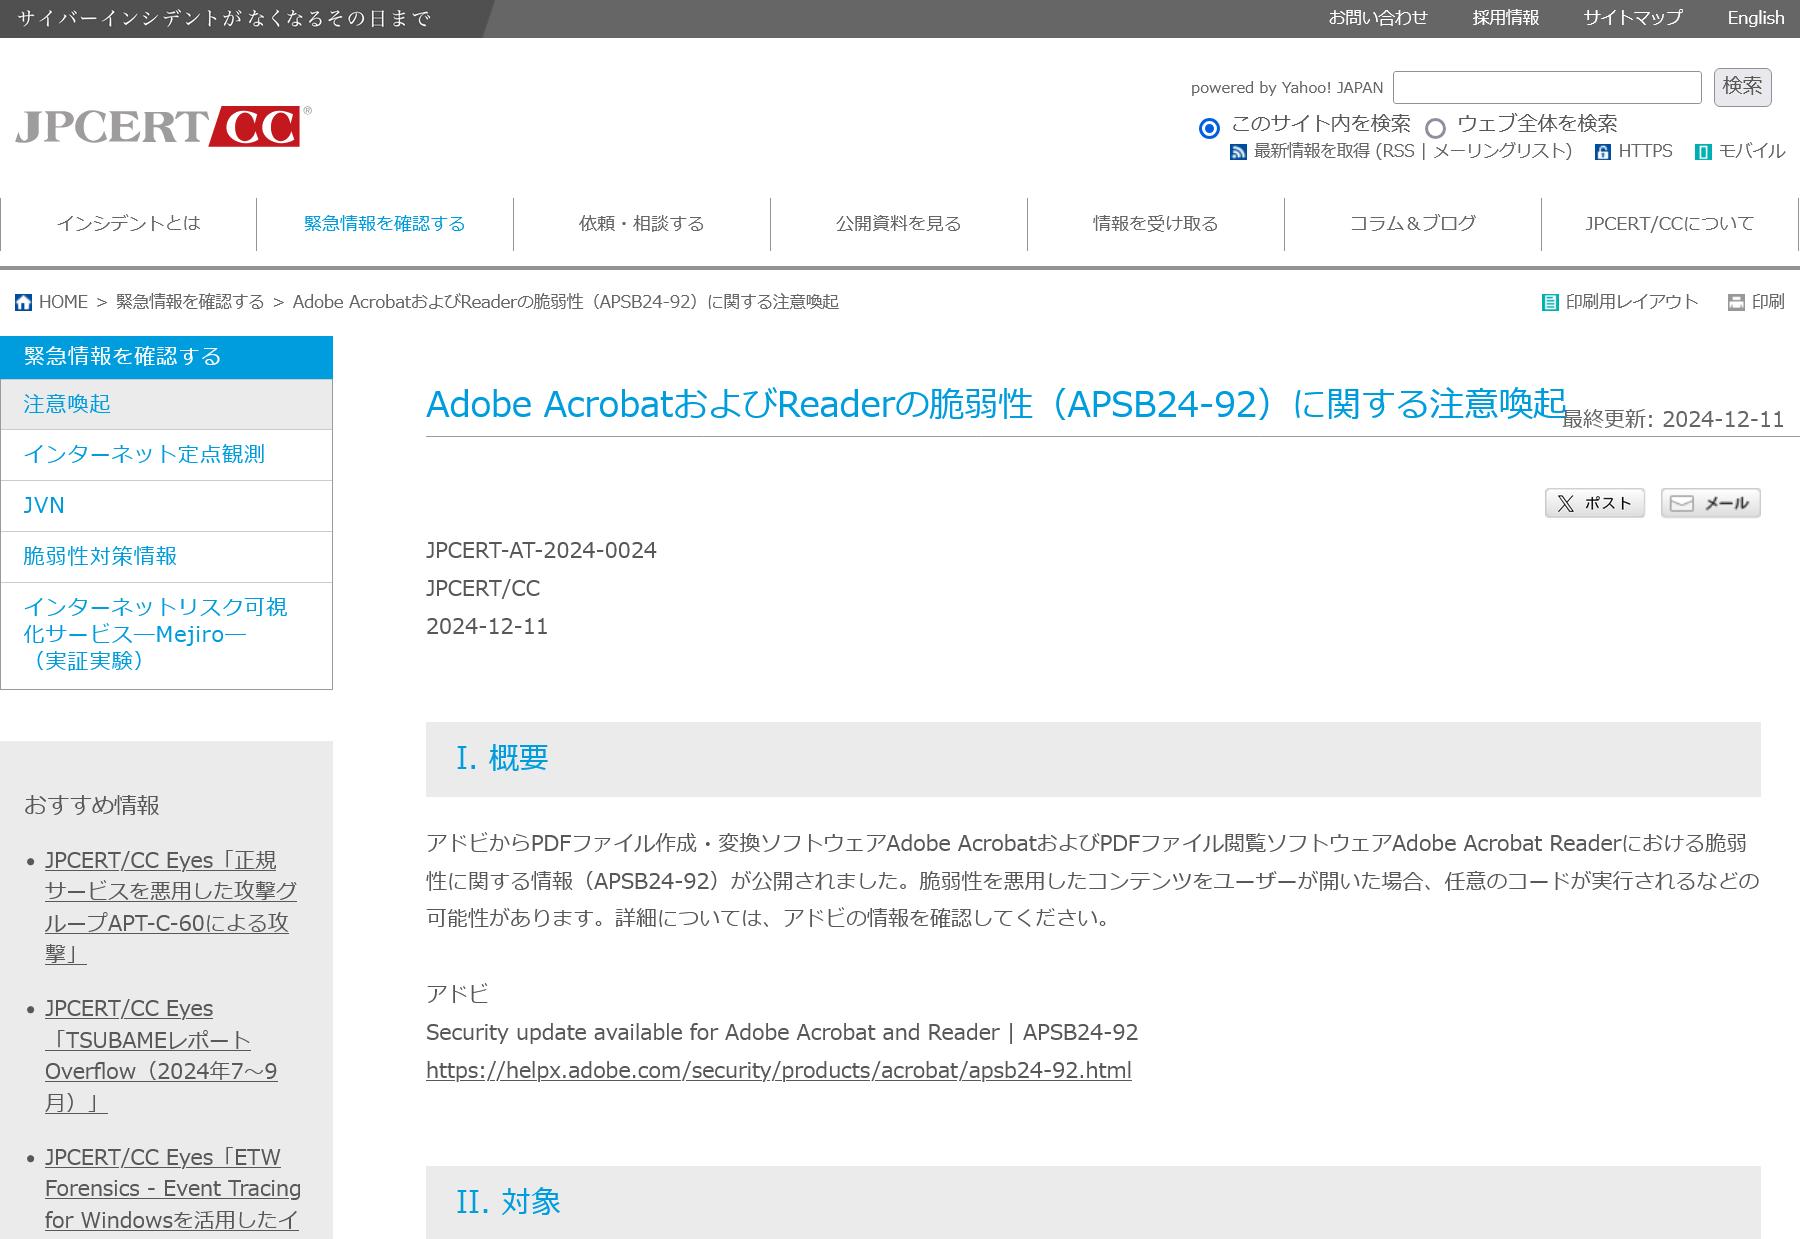The width and height of the screenshot is (1800, 1239).
Task: Open JPCERT/CCについて menu
Action: (1670, 223)
